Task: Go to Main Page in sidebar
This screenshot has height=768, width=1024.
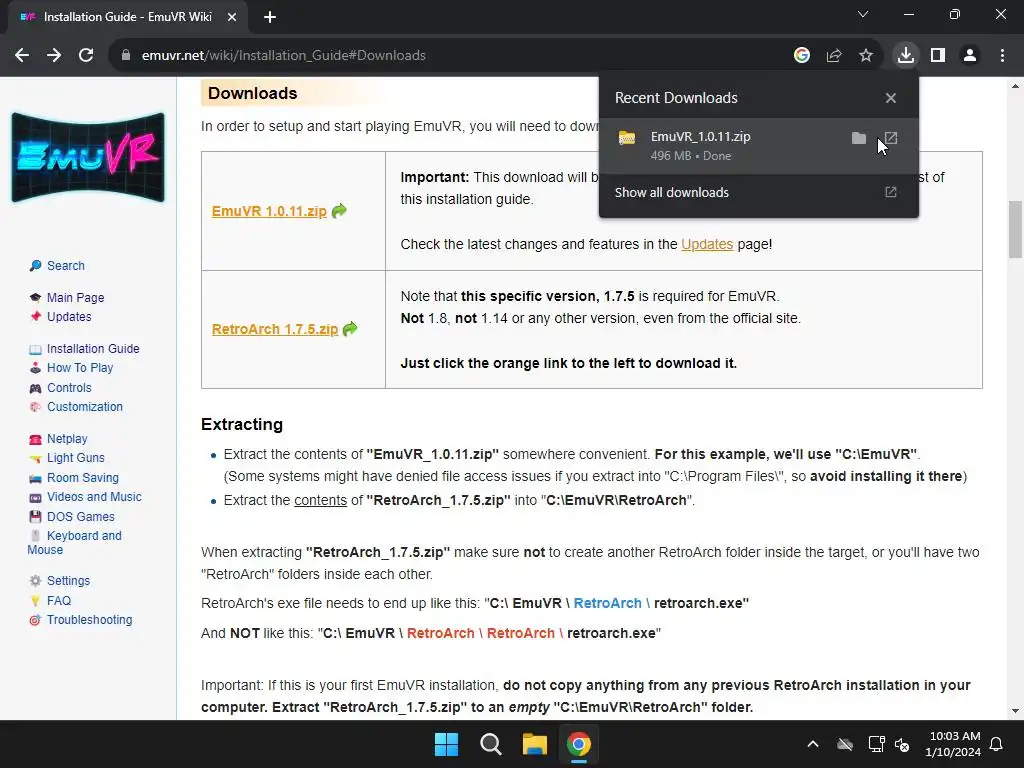Action: coord(75,298)
